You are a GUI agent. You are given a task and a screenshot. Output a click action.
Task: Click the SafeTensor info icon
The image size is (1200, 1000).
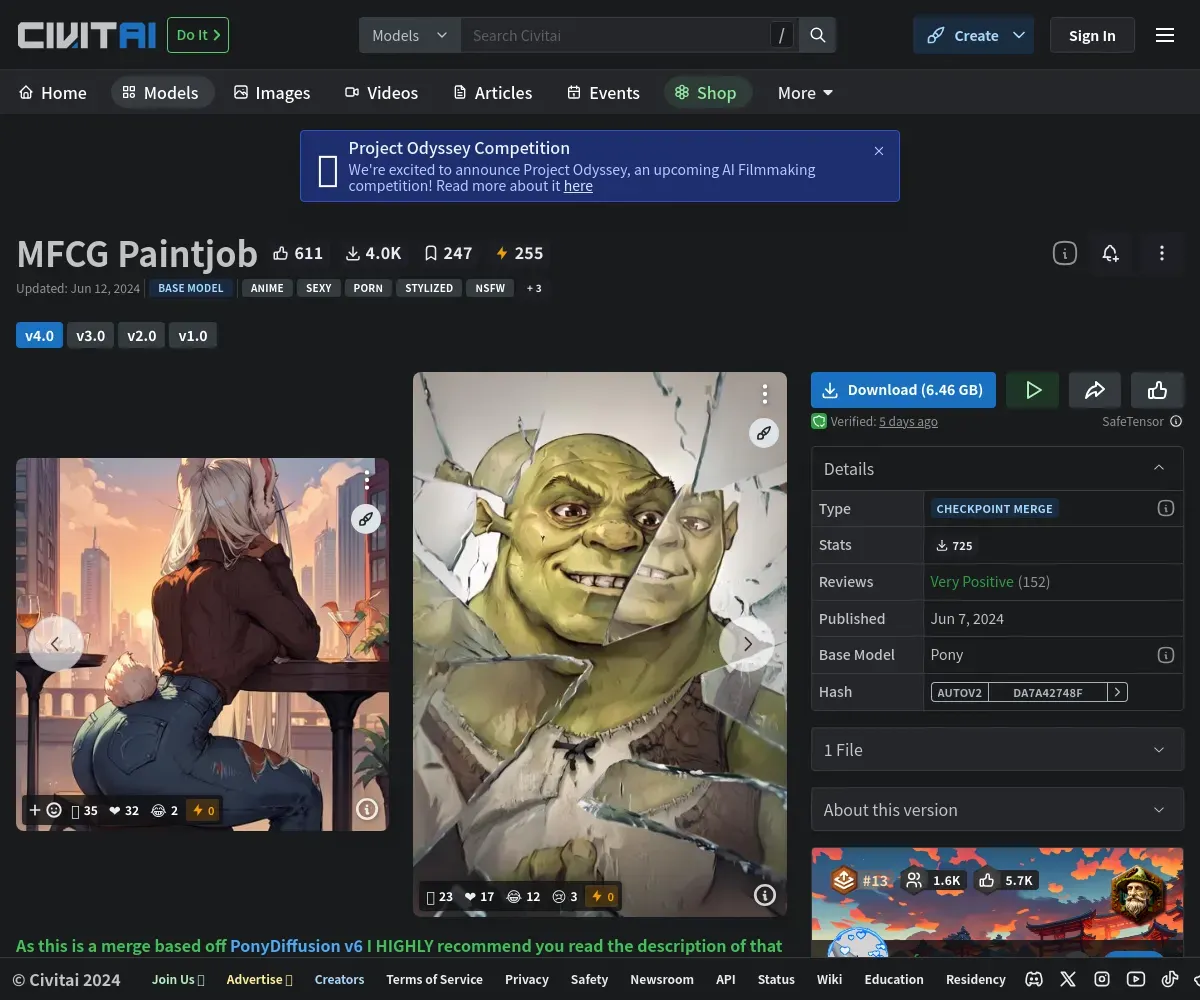(1176, 422)
